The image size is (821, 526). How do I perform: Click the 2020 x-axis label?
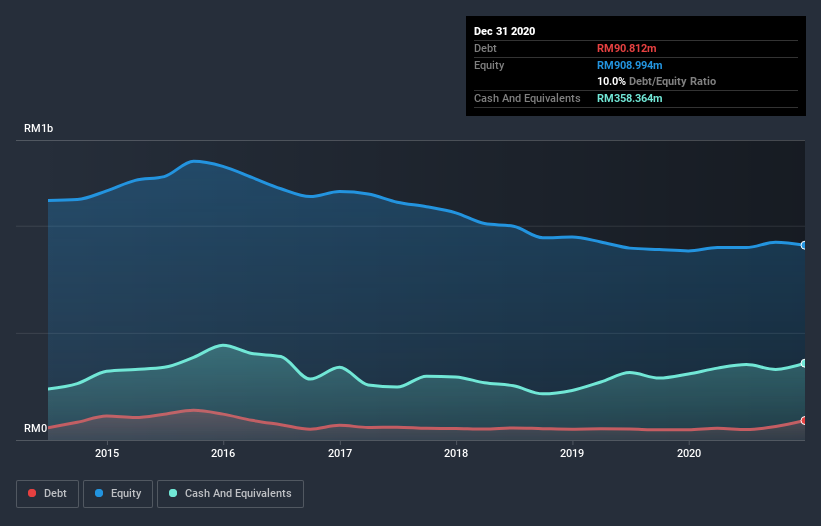[689, 453]
